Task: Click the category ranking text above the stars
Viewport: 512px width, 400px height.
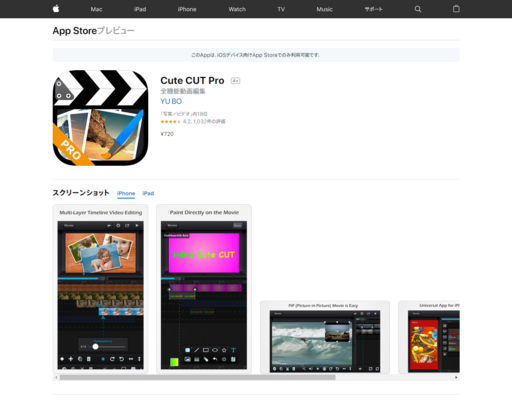Action: [x=184, y=114]
